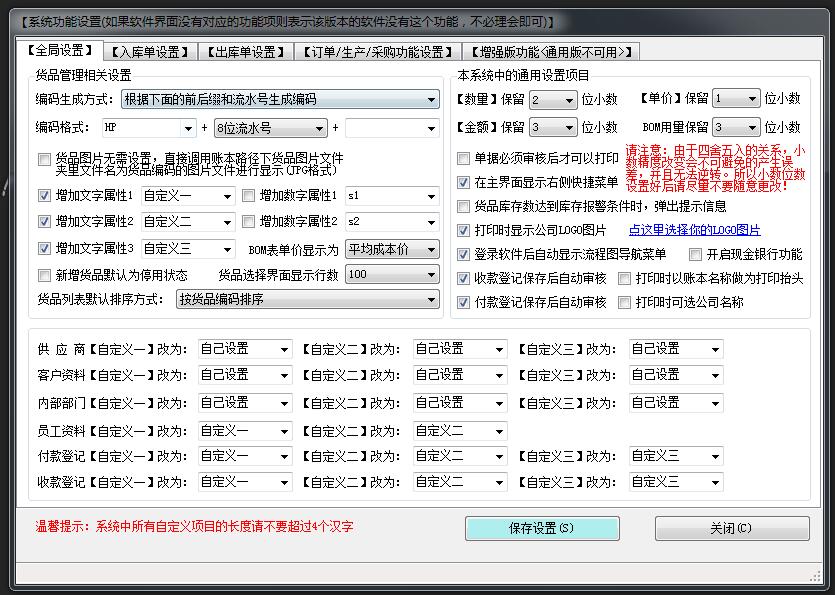Enable 单据必须审核后才可以打印
The height and width of the screenshot is (595, 835).
coord(464,159)
